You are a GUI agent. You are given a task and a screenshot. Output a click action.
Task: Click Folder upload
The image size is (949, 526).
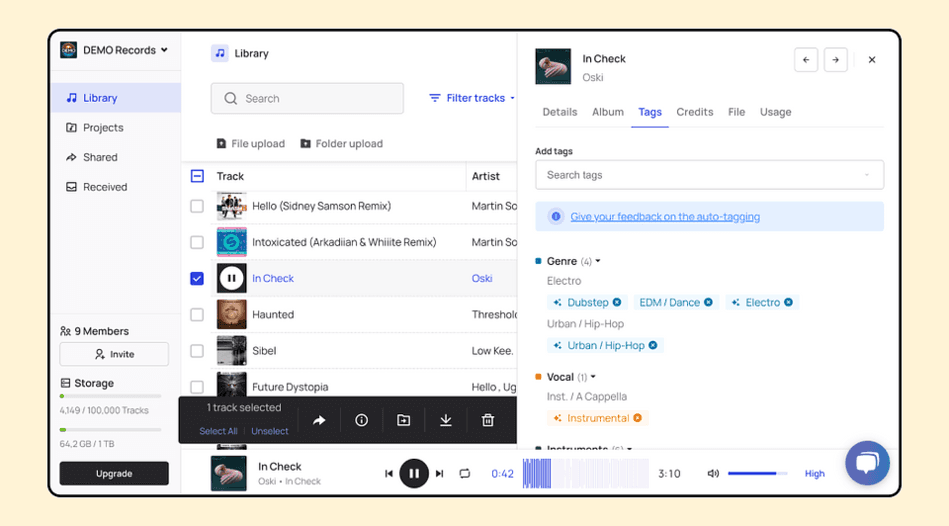[341, 143]
